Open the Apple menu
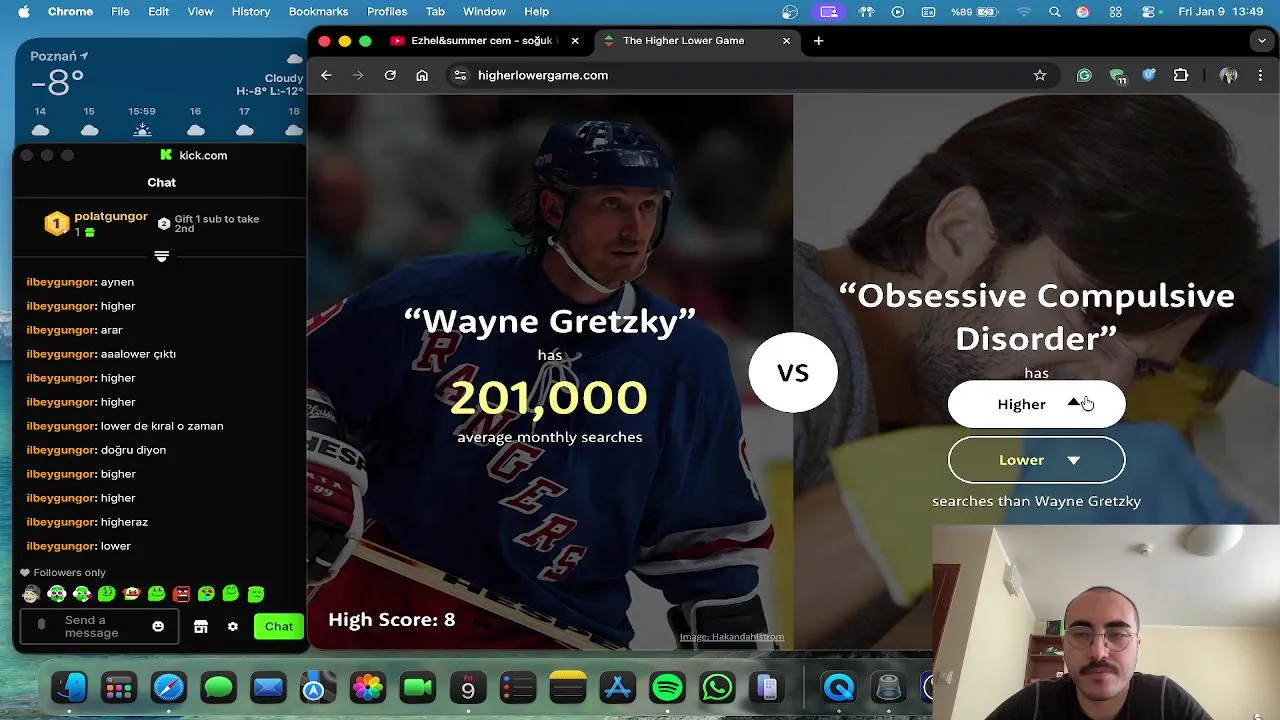Image resolution: width=1280 pixels, height=720 pixels. pyautogui.click(x=24, y=11)
